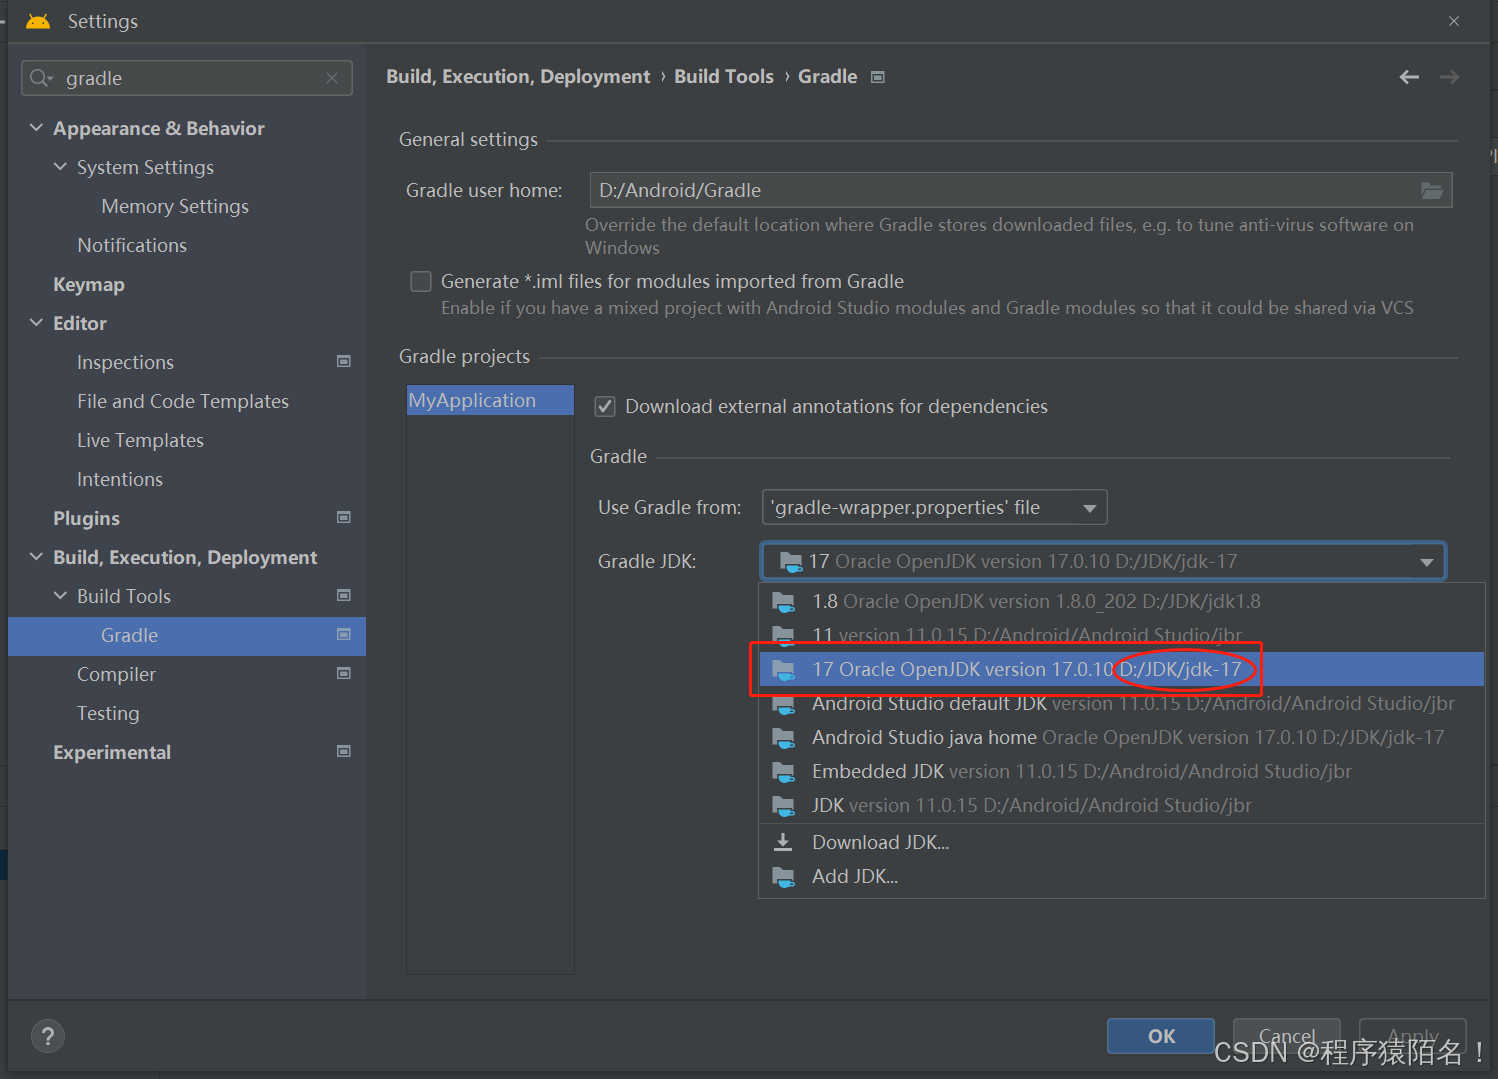Image resolution: width=1498 pixels, height=1079 pixels.
Task: Click the scope icon on the Compiler row
Action: 344,673
